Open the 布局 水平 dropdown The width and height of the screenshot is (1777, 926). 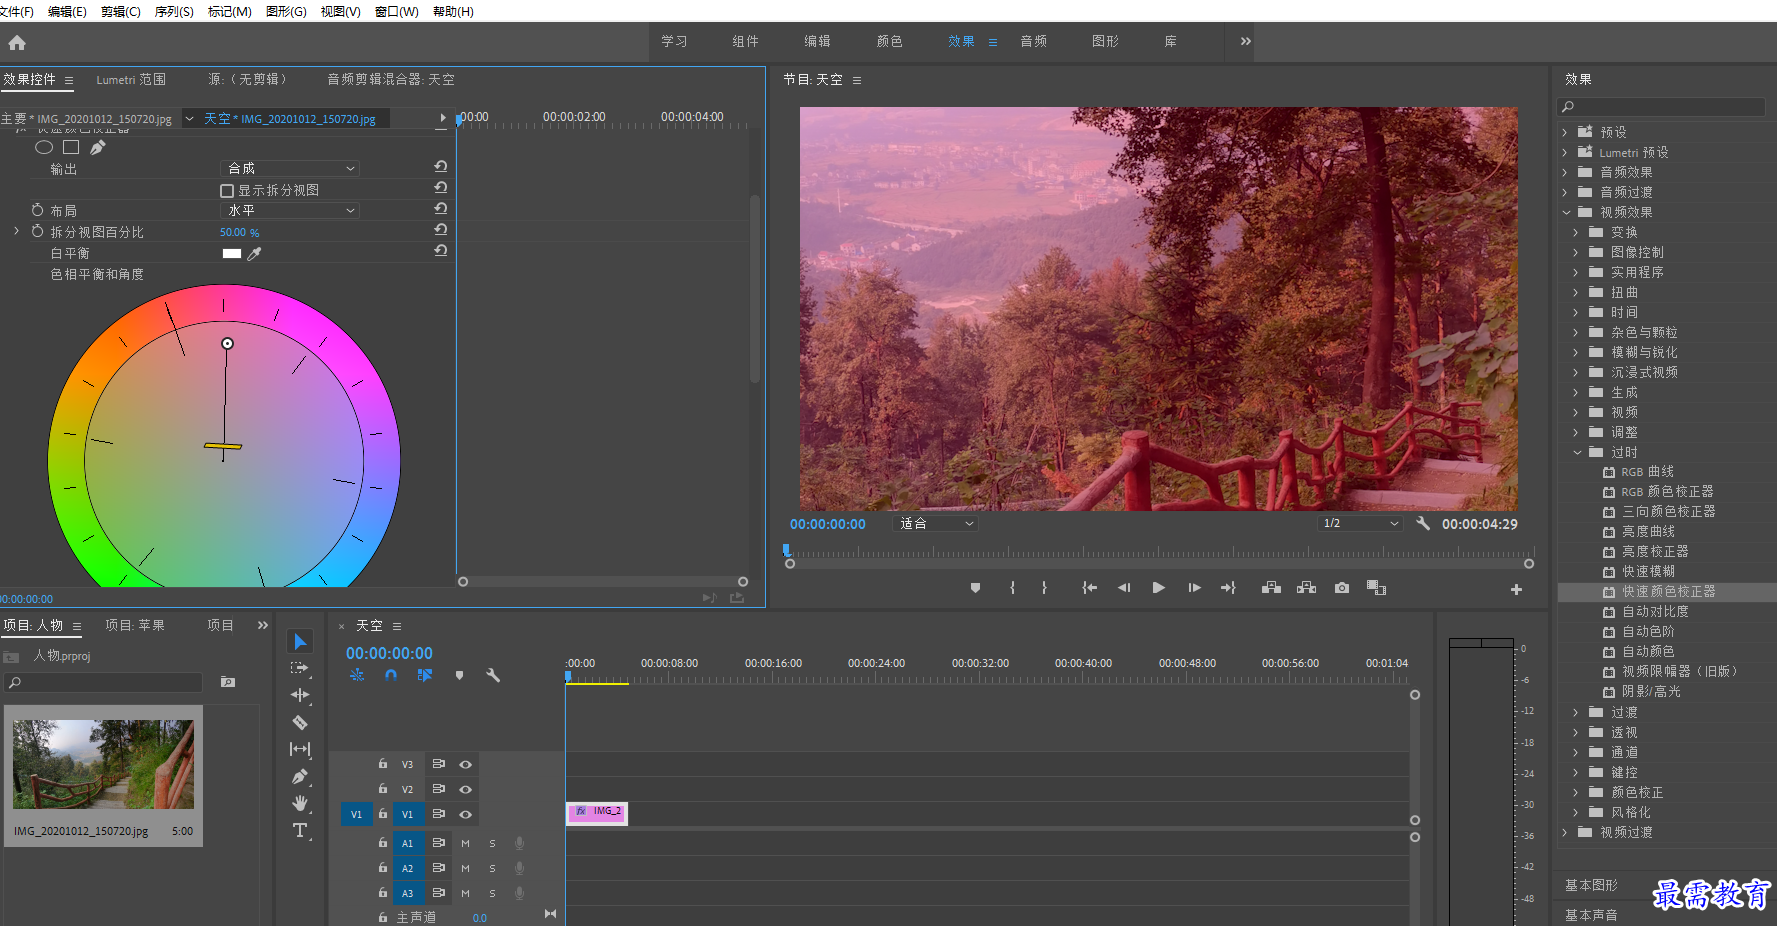click(289, 210)
